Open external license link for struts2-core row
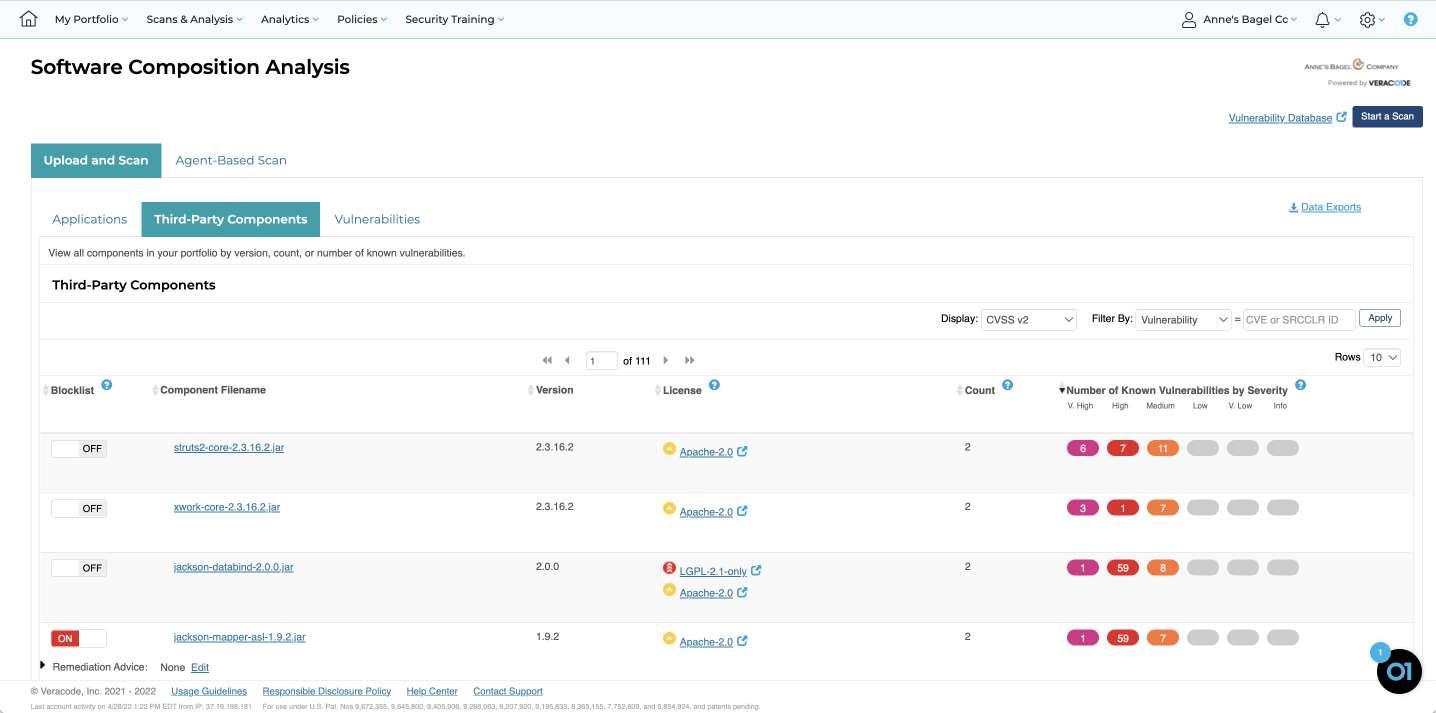This screenshot has height=713, width=1436. [742, 451]
